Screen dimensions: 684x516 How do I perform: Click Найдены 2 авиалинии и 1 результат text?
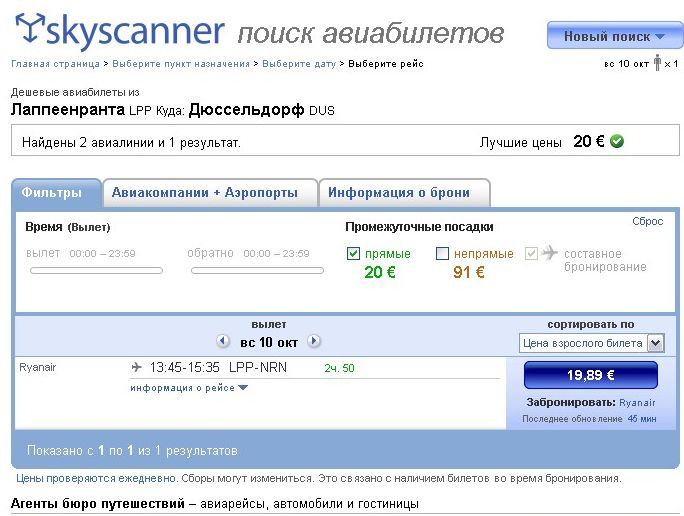pyautogui.click(x=131, y=143)
